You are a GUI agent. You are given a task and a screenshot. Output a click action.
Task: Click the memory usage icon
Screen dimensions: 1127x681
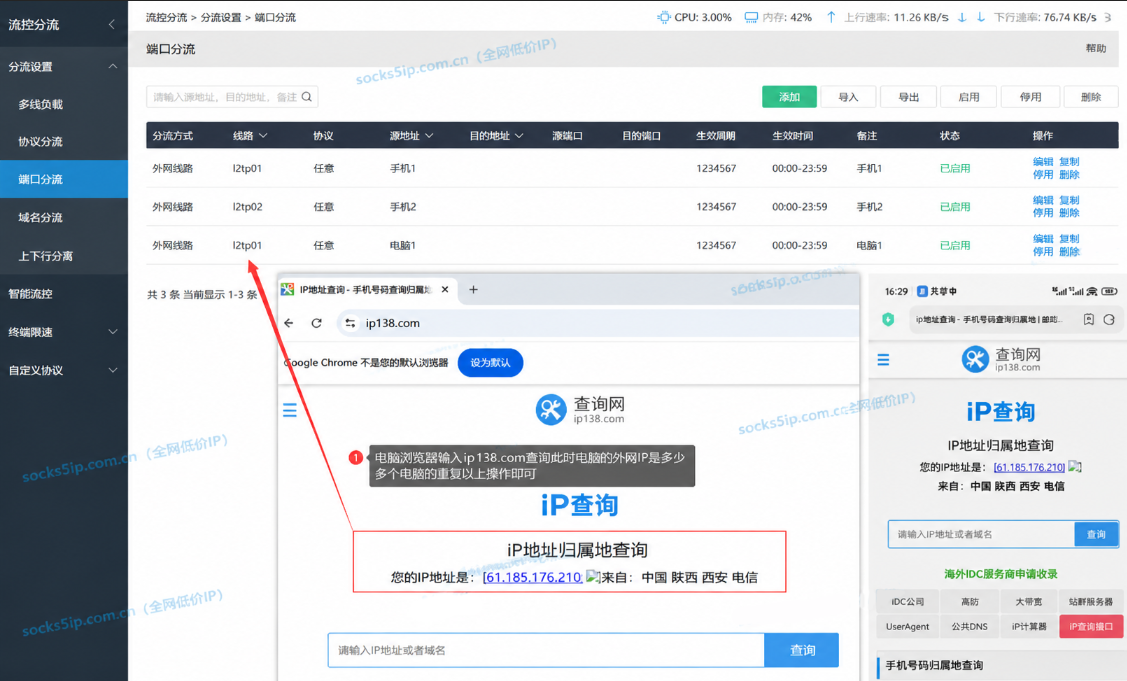(751, 17)
